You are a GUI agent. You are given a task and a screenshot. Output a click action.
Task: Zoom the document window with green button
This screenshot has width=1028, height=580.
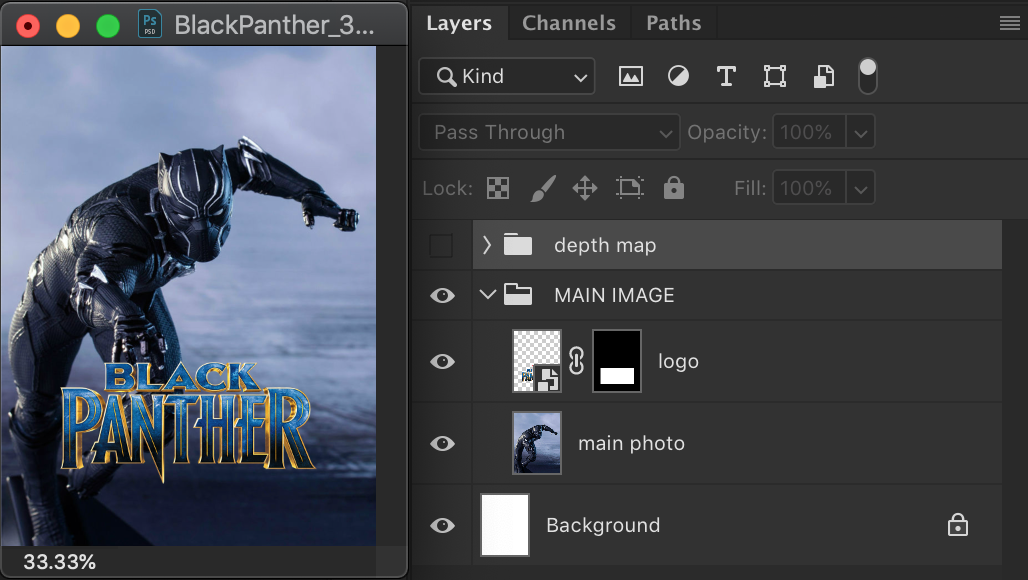(108, 26)
